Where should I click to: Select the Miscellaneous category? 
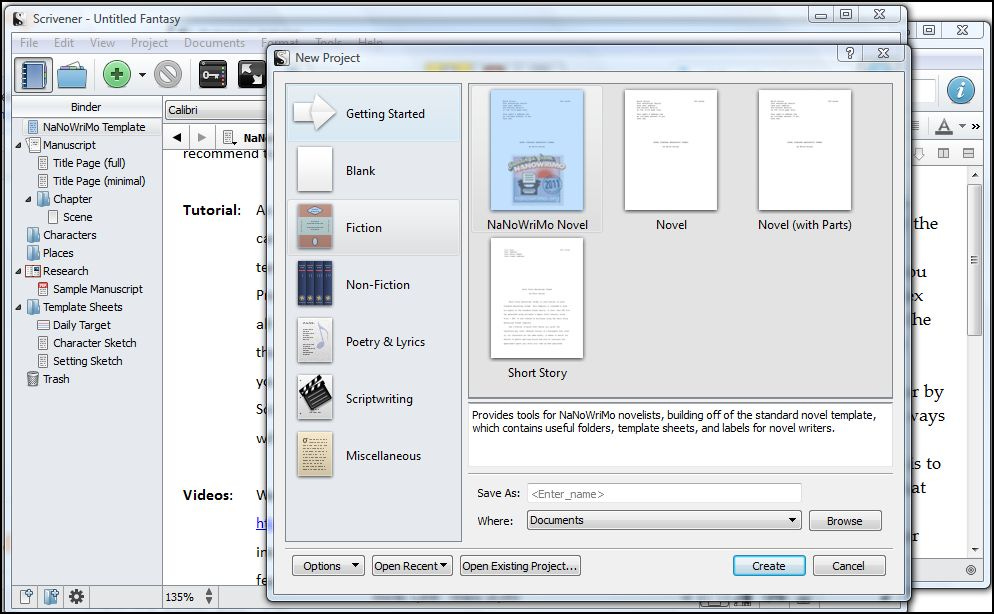(x=374, y=456)
